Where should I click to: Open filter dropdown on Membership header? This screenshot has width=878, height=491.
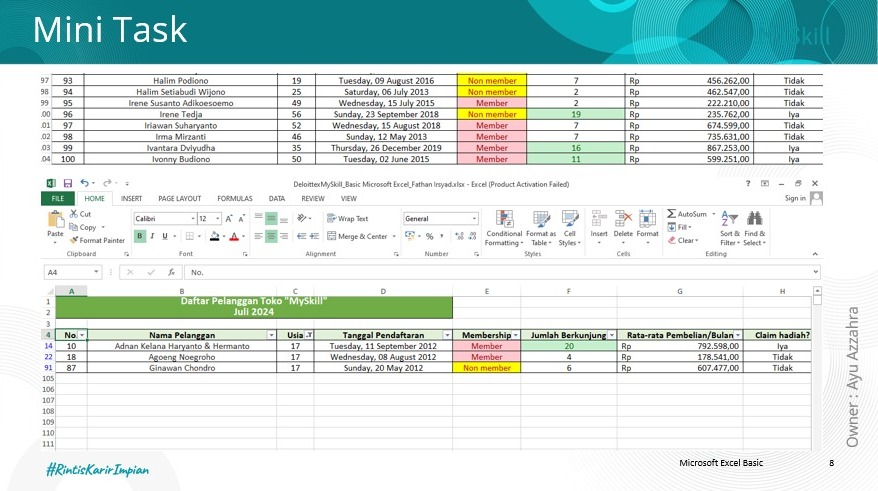[515, 335]
